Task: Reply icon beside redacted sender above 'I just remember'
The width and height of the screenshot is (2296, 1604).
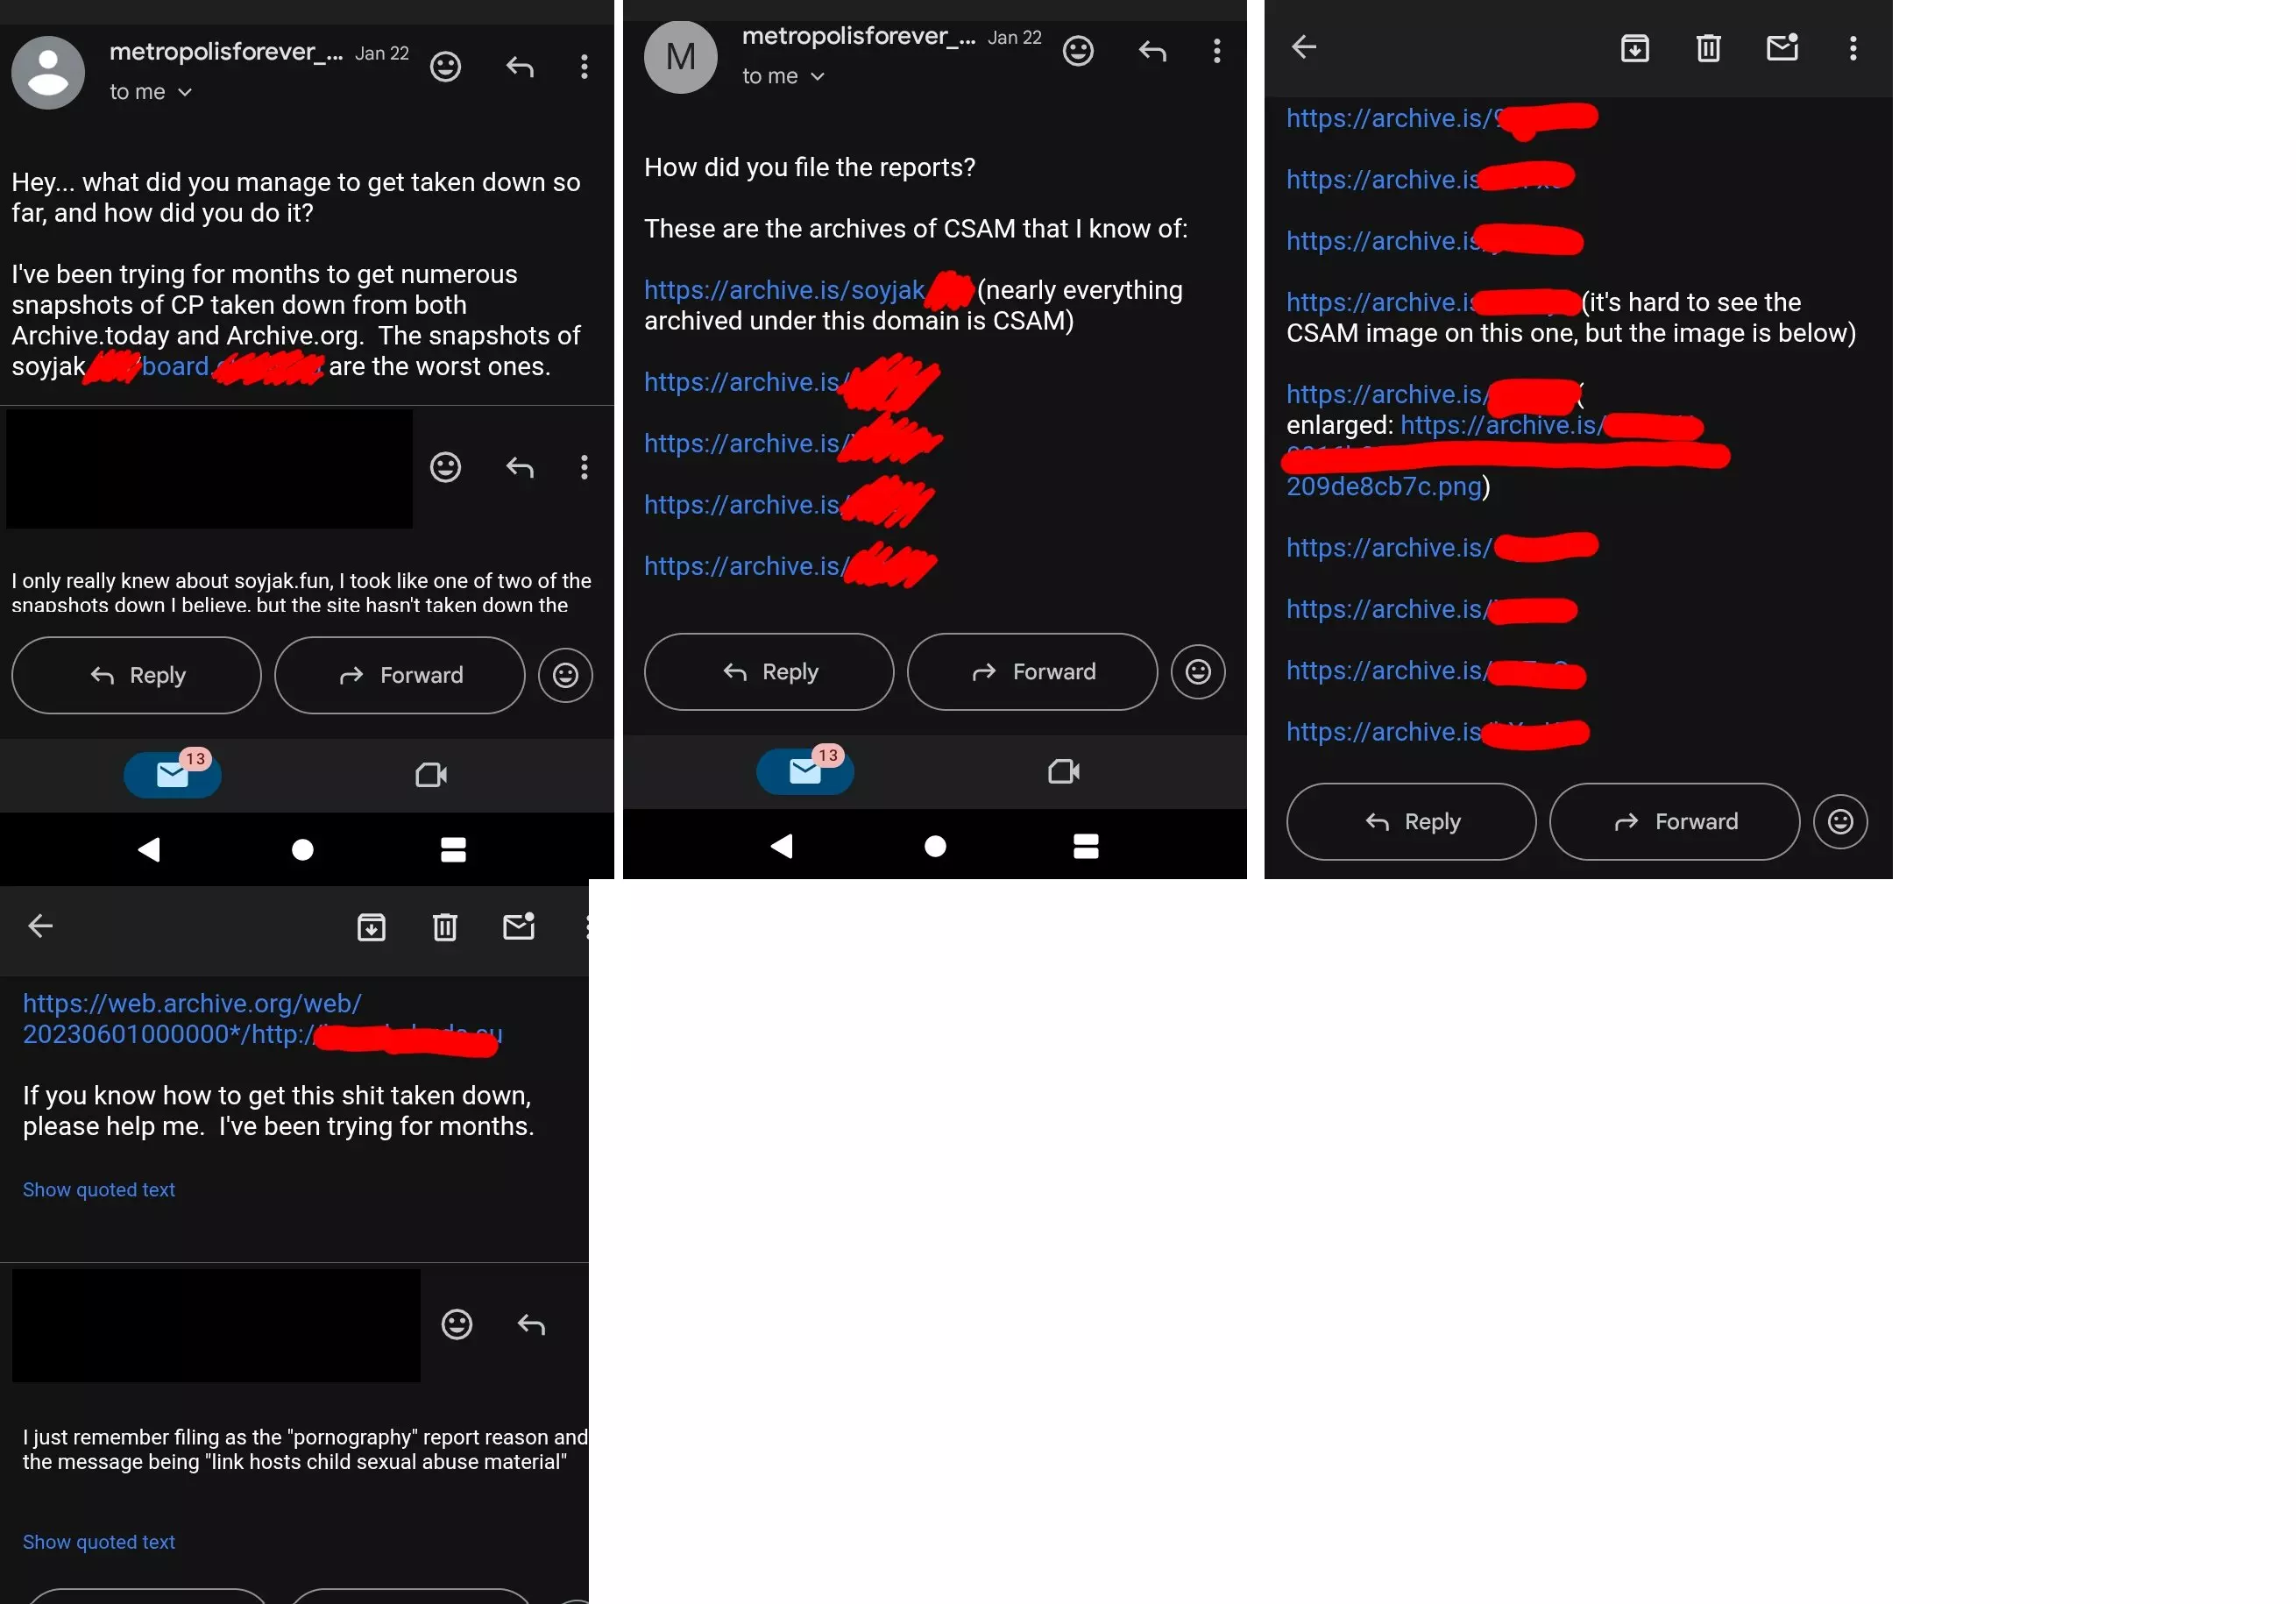Action: coord(531,1324)
